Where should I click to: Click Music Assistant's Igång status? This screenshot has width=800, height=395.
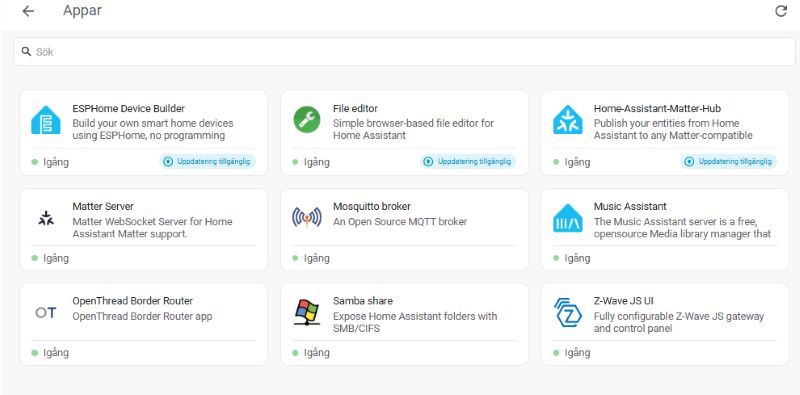click(x=571, y=258)
